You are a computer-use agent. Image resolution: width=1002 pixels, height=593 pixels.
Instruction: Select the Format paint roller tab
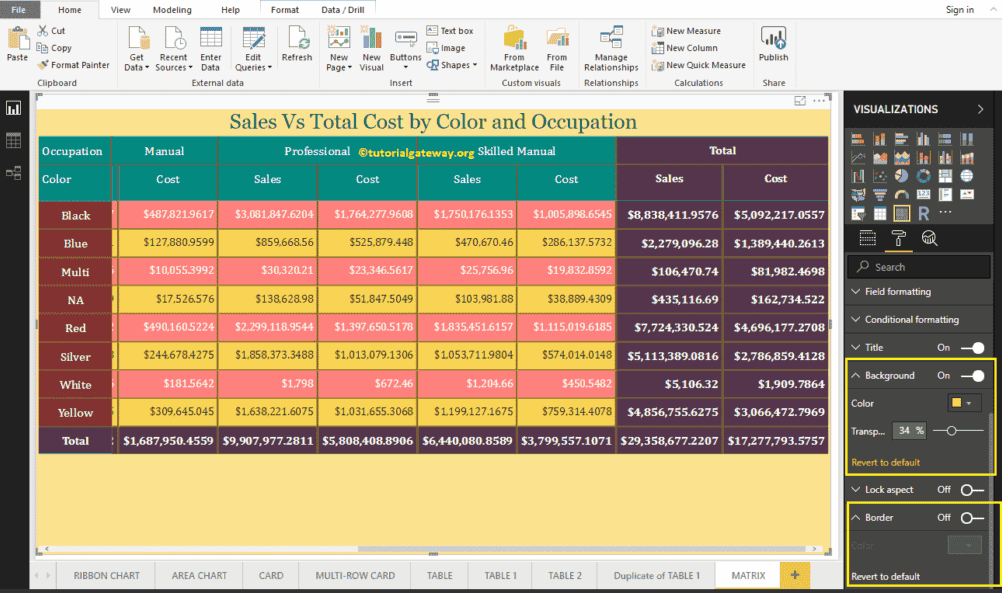[x=898, y=238]
